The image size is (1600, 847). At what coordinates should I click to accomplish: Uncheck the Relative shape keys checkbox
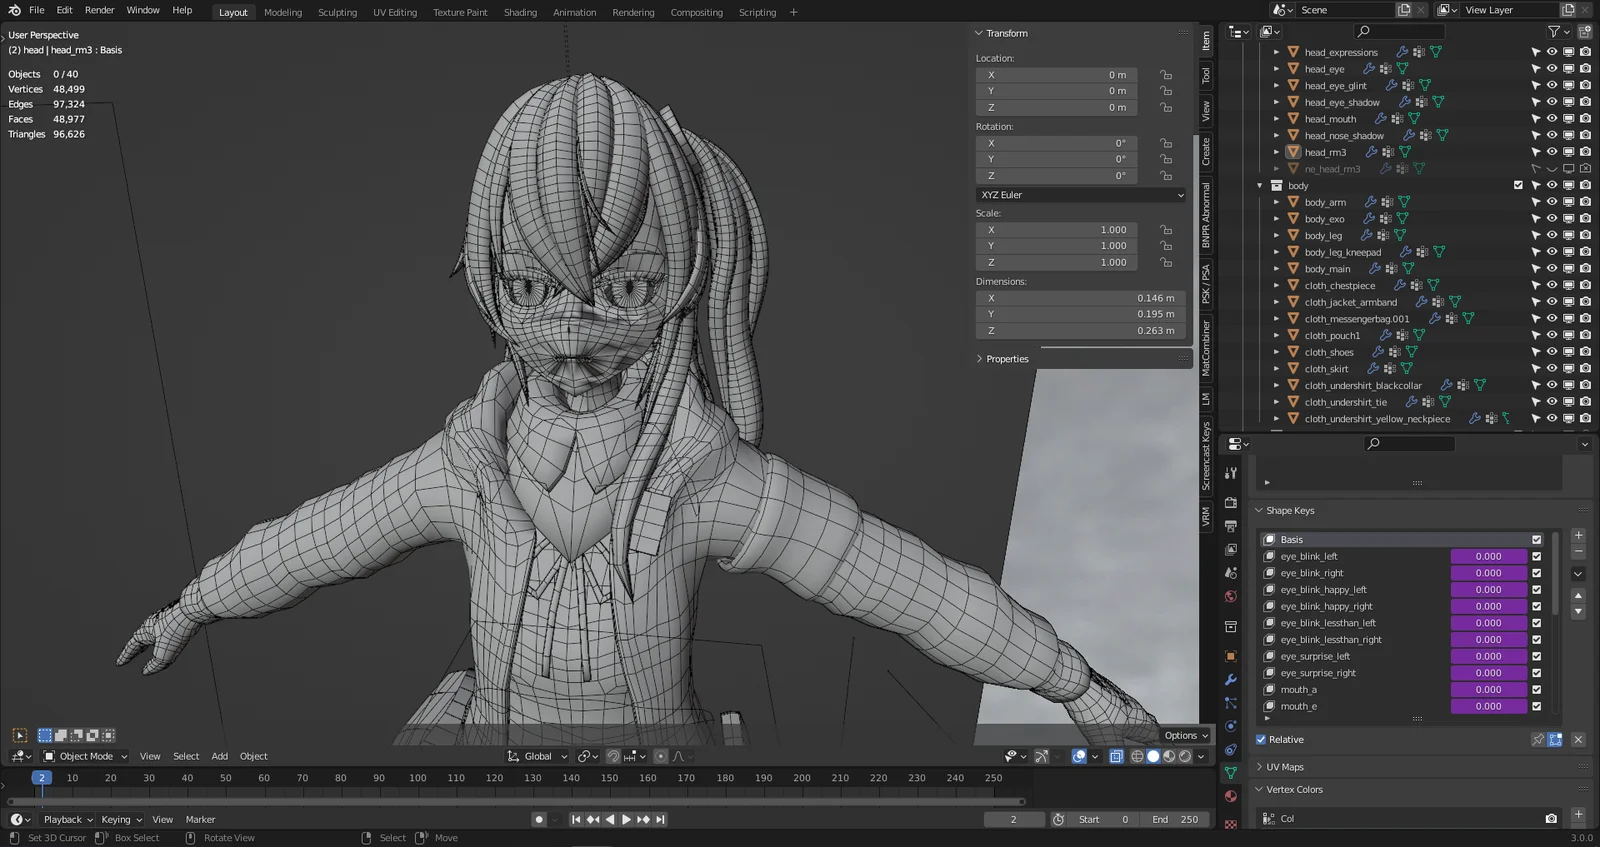(1261, 740)
